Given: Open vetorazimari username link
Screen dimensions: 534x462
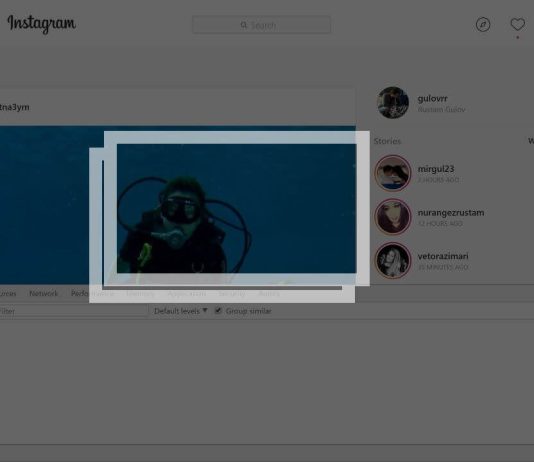Looking at the screenshot, I should (x=443, y=256).
